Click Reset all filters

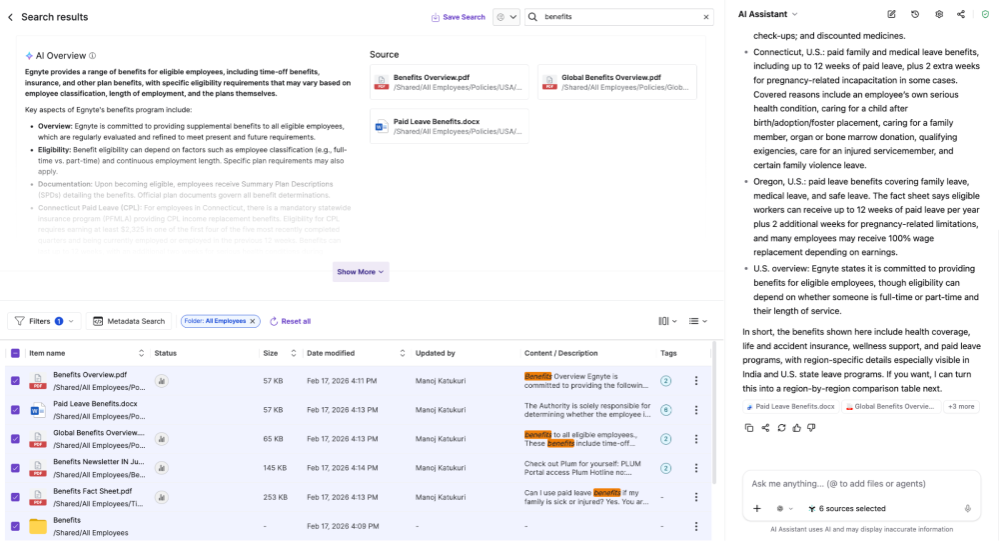(291, 321)
